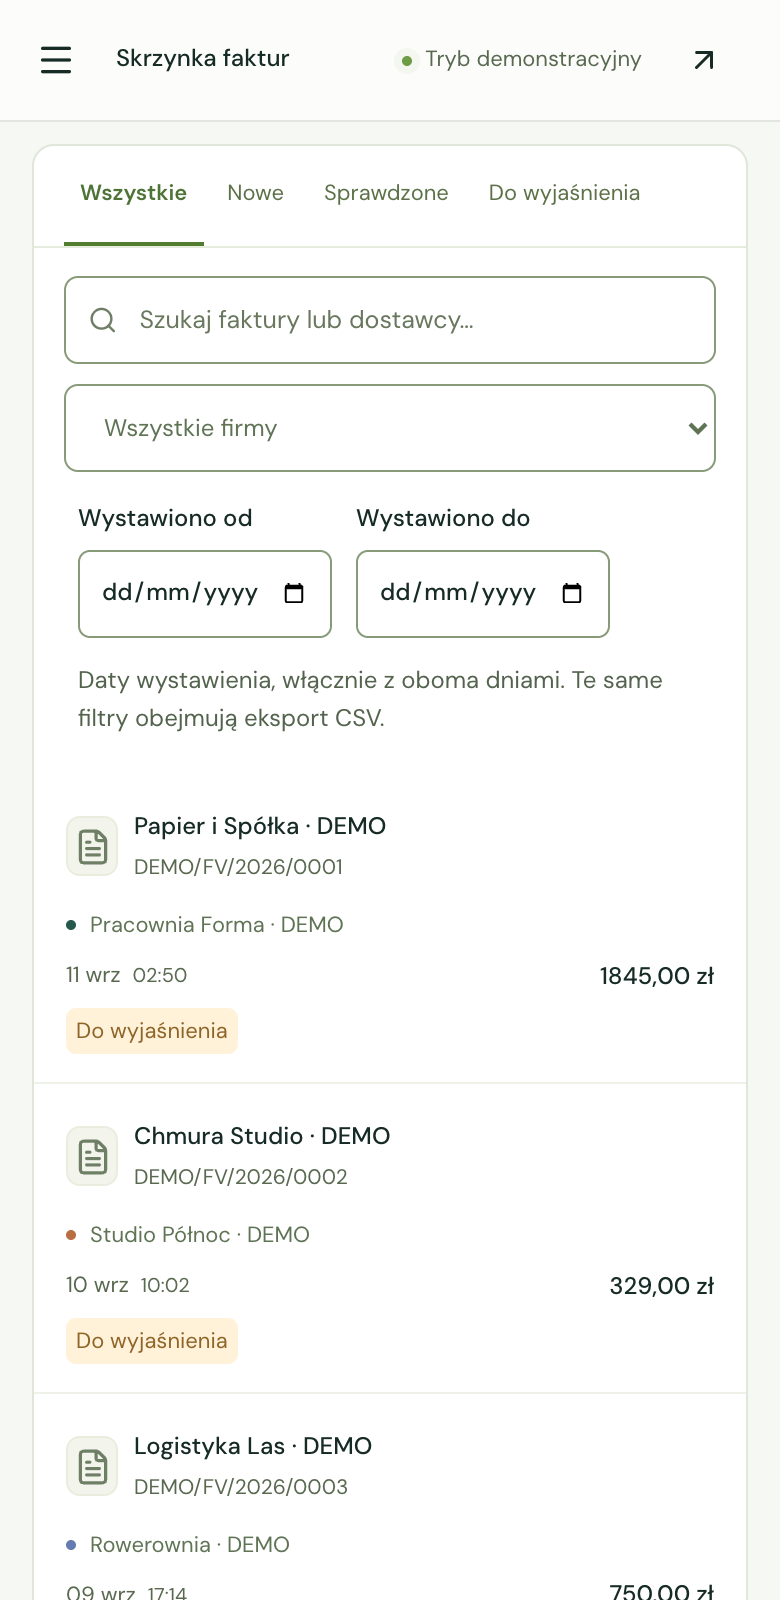Open Papier i Spółka · DEMO invoice
Image resolution: width=780 pixels, height=1600 pixels.
pos(260,826)
